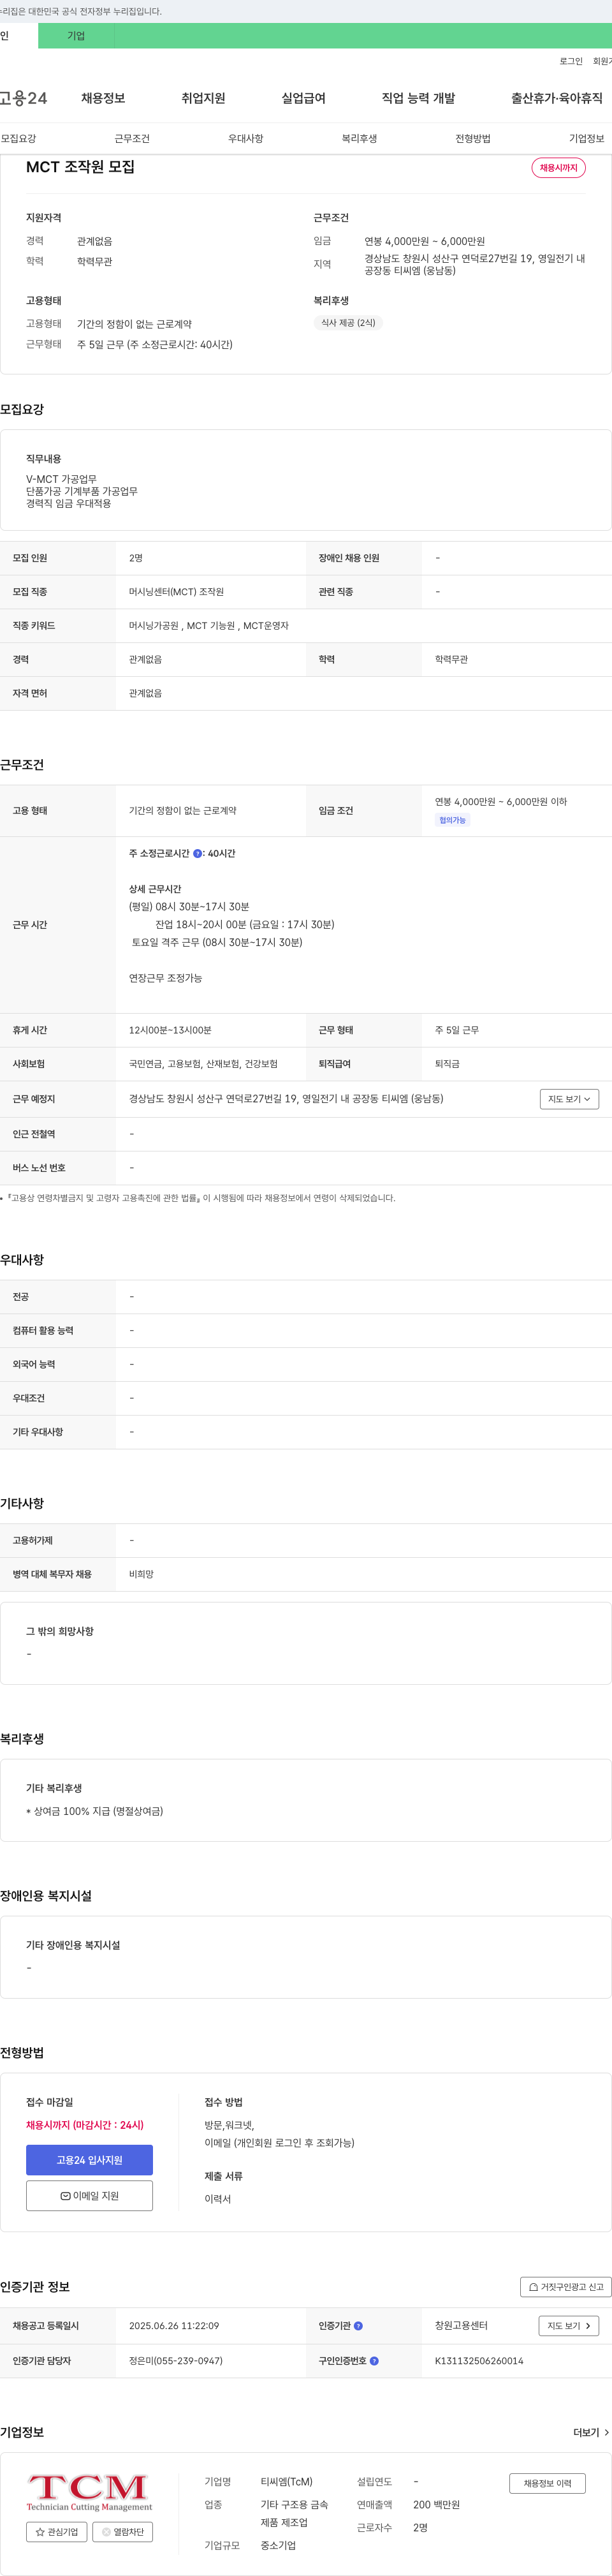Jump to 근무조건 section tab

coord(132,138)
